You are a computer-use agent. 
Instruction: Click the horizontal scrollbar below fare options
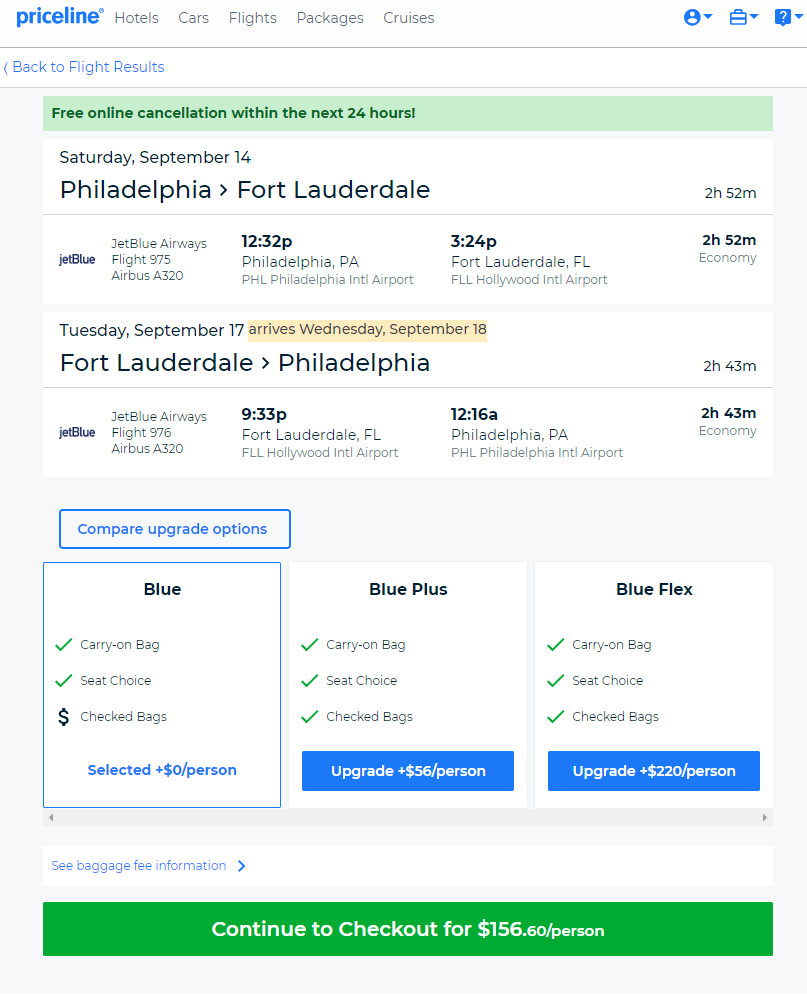(408, 817)
